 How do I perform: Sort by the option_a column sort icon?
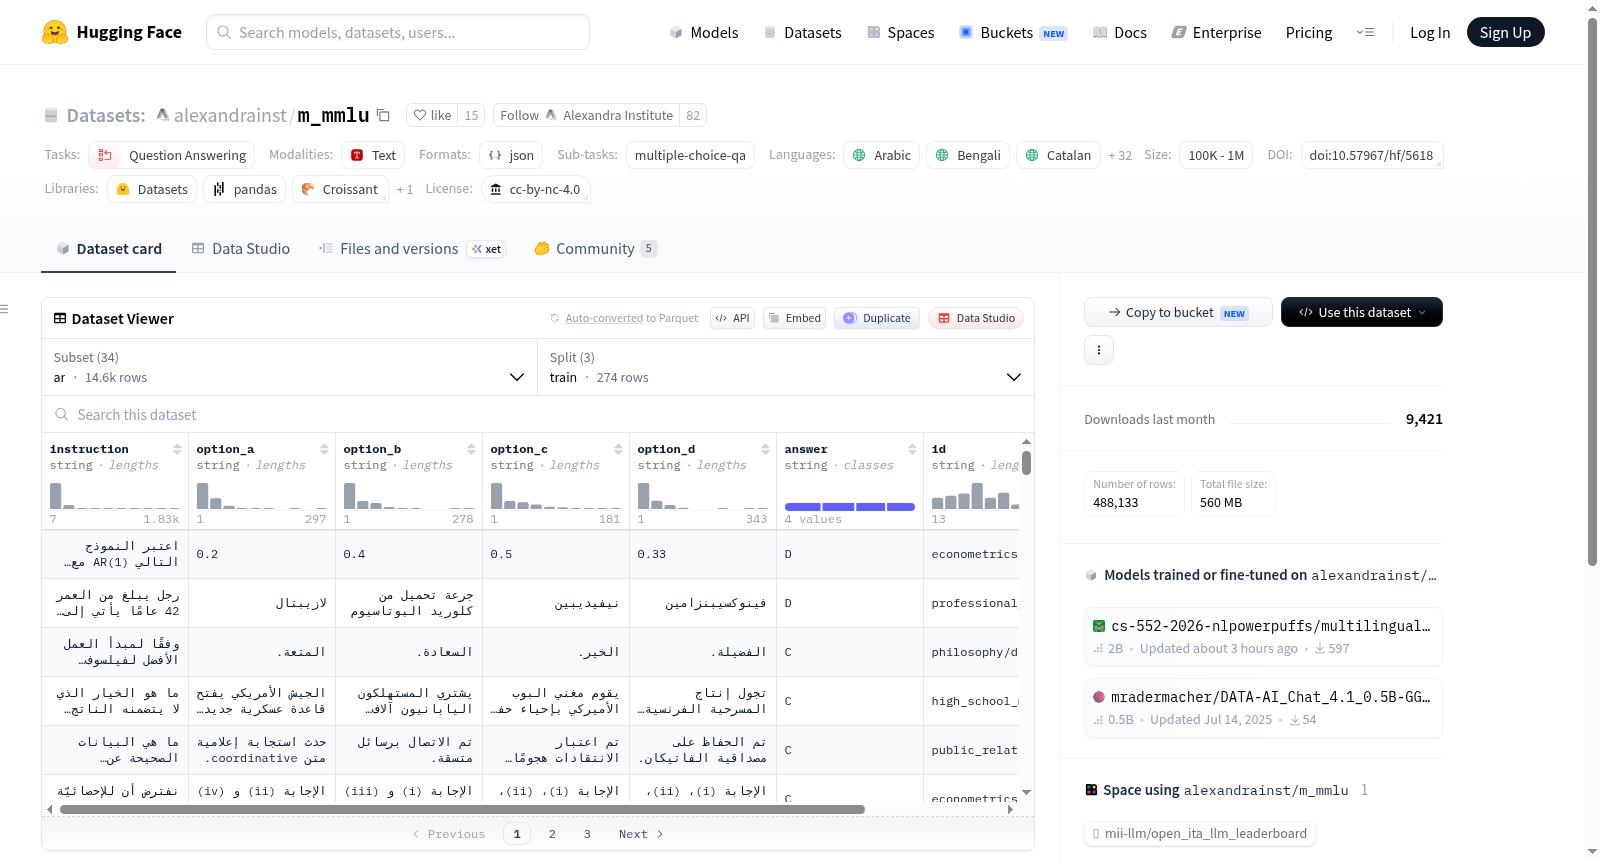click(324, 449)
